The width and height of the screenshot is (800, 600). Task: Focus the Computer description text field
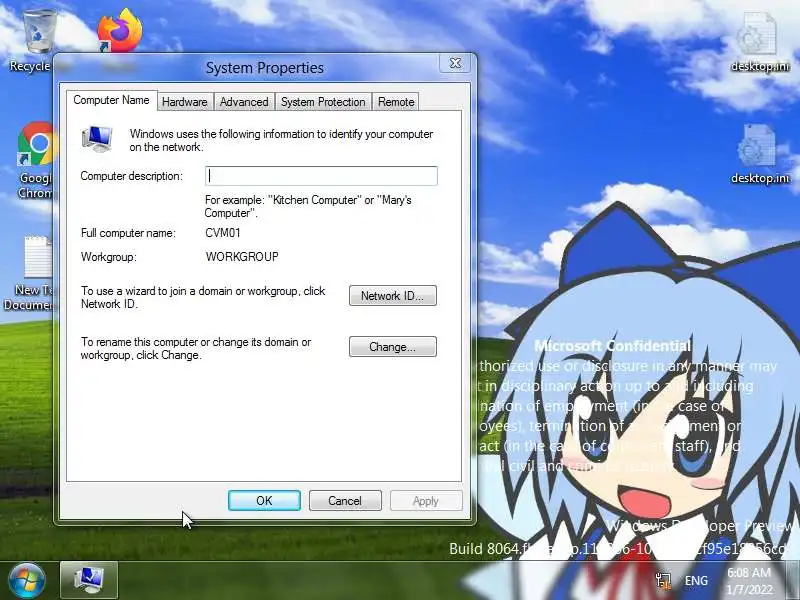[321, 176]
